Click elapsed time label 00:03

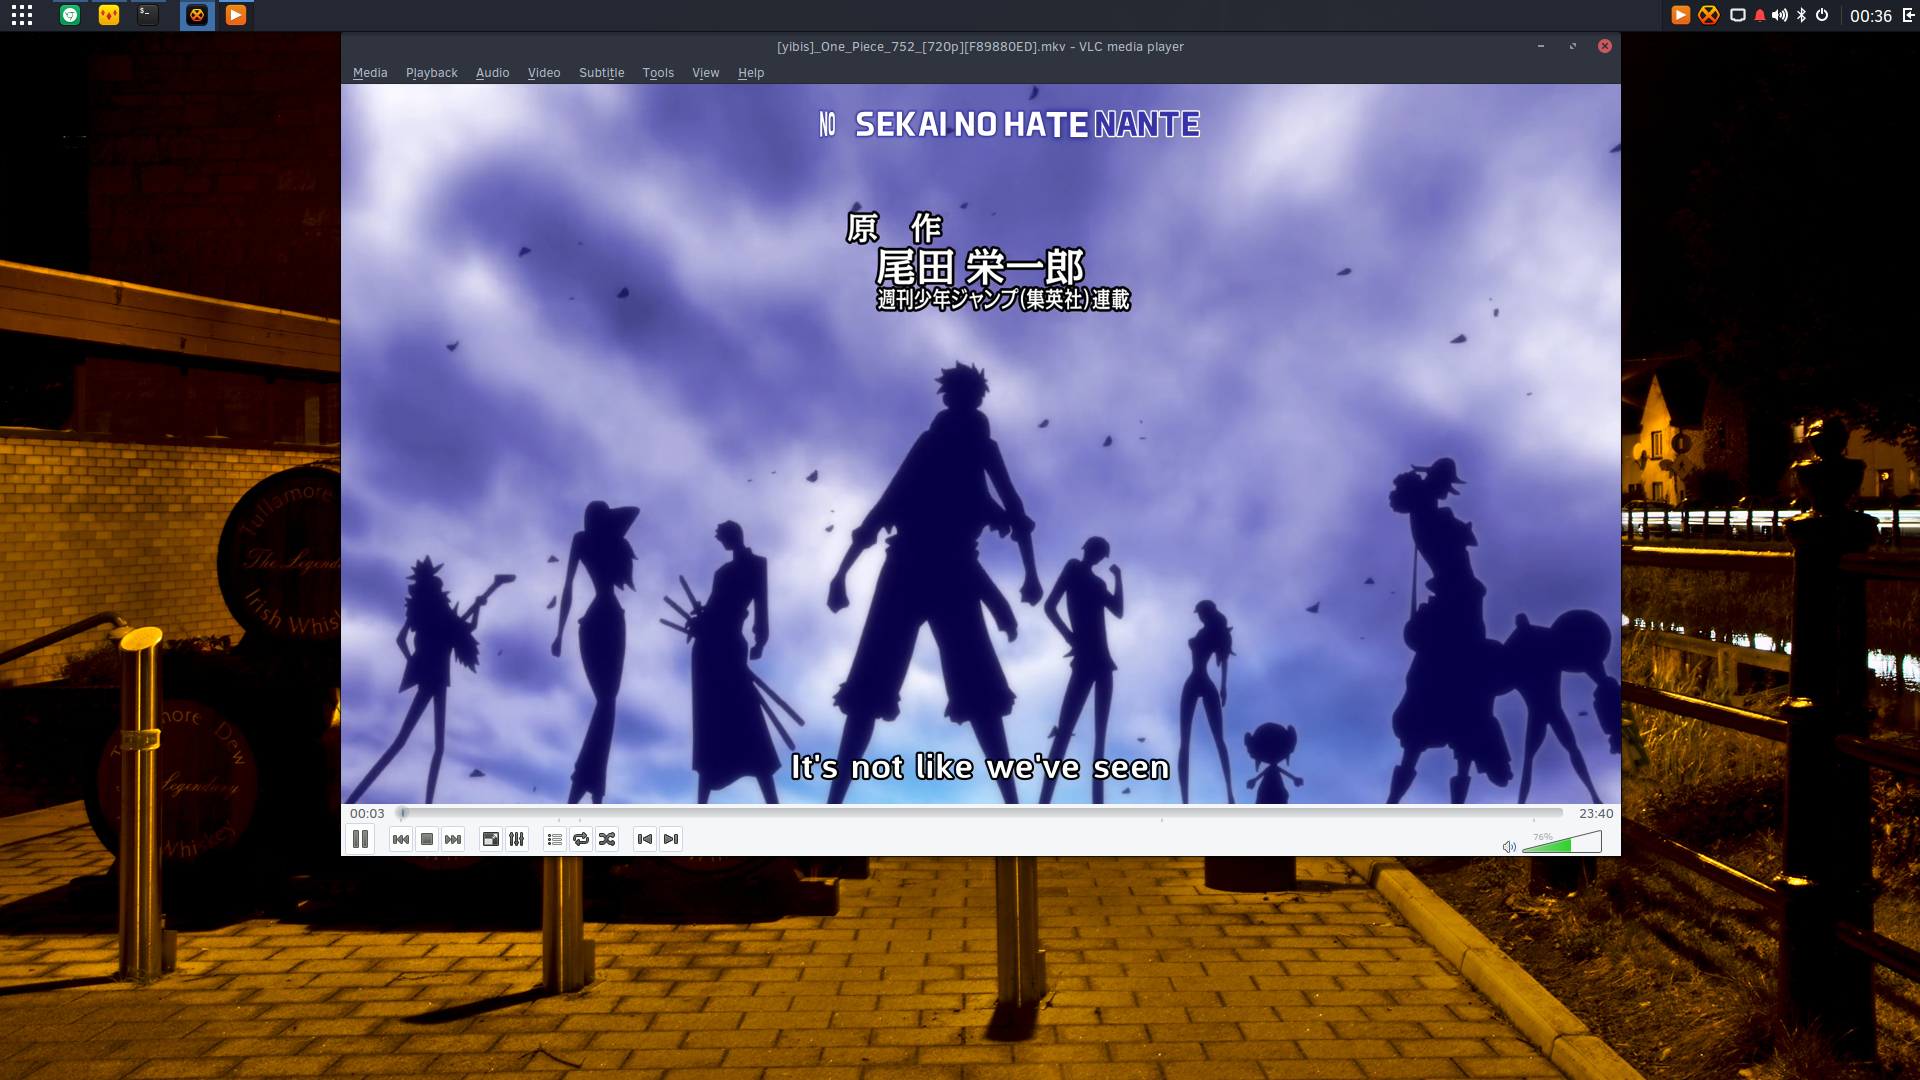(367, 813)
